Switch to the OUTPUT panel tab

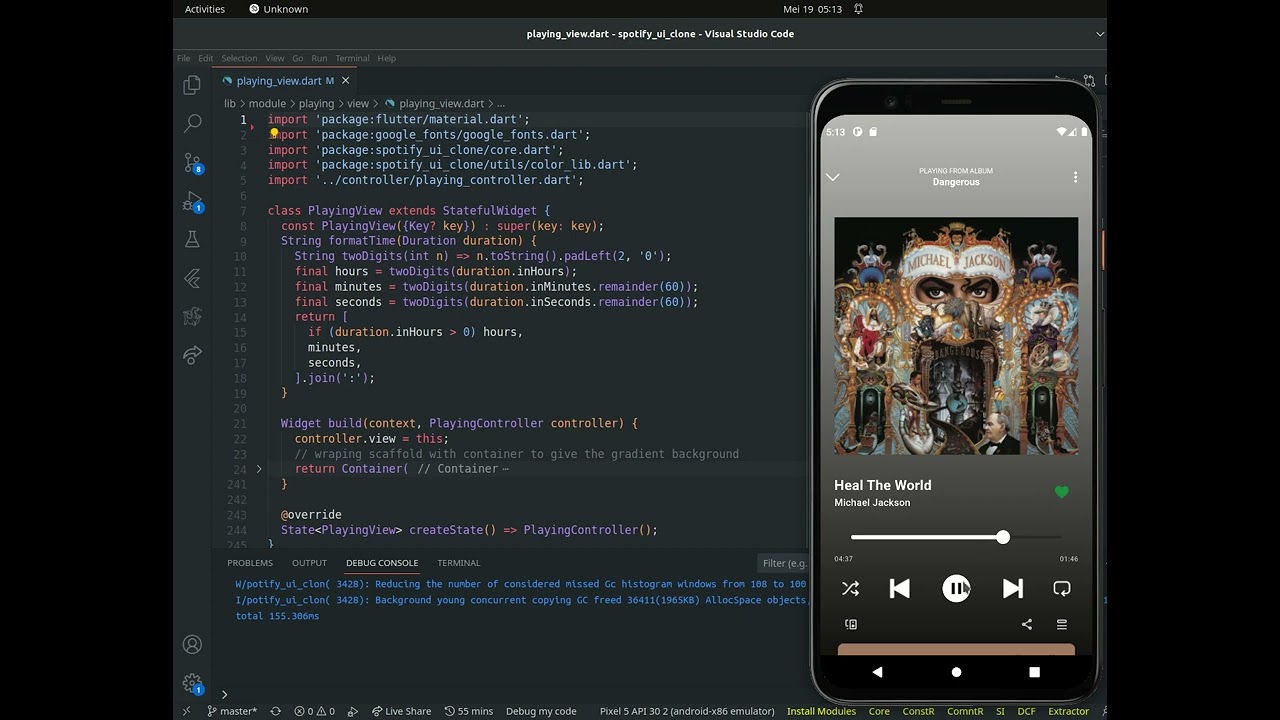pos(309,563)
